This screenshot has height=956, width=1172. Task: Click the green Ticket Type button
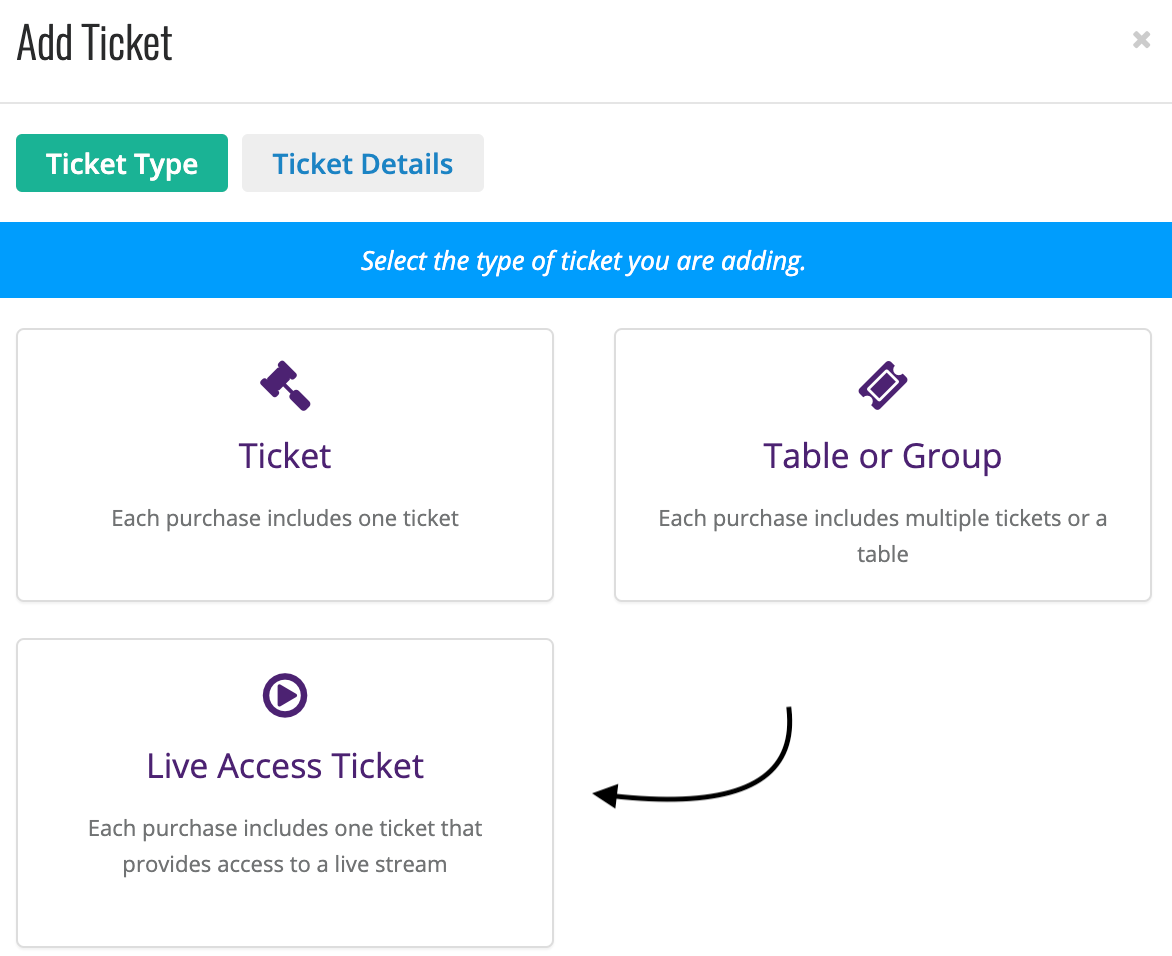121,163
